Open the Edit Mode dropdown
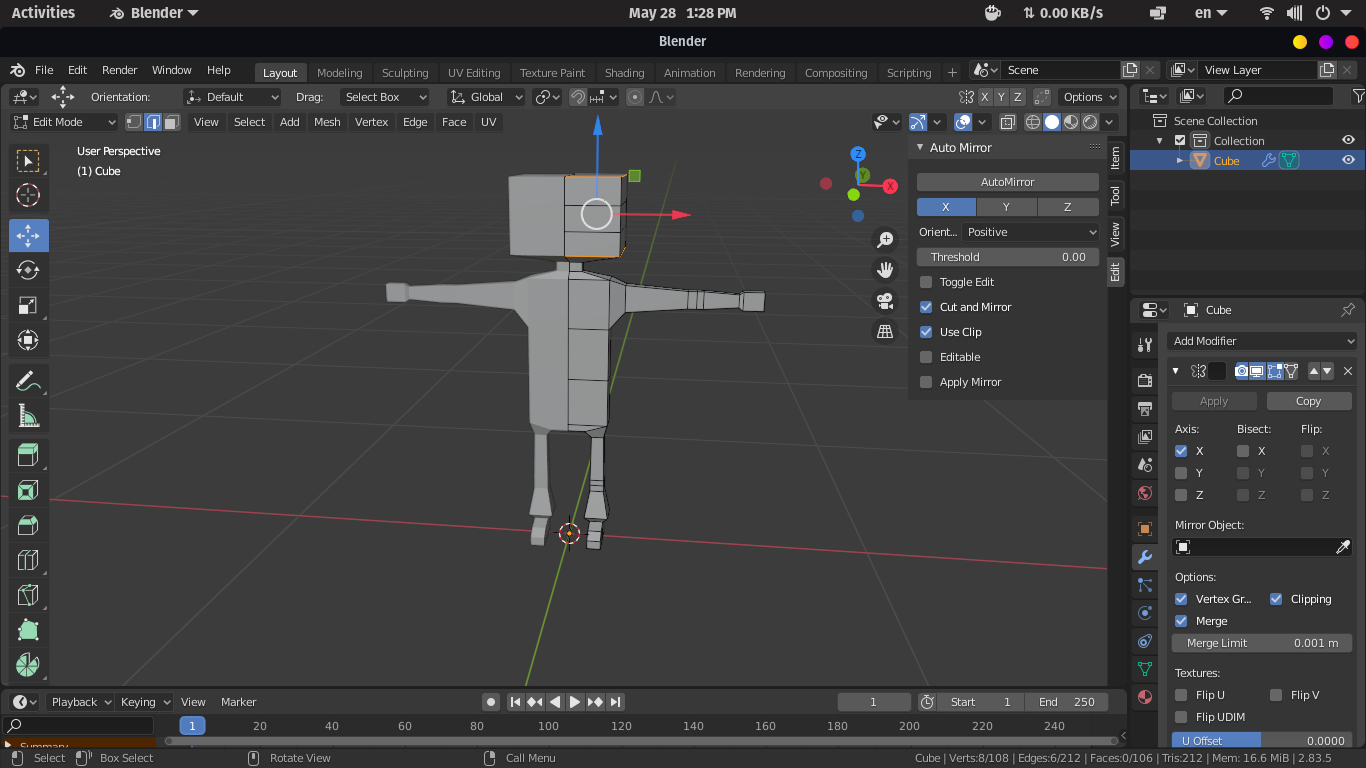Image resolution: width=1366 pixels, height=768 pixels. 64,122
